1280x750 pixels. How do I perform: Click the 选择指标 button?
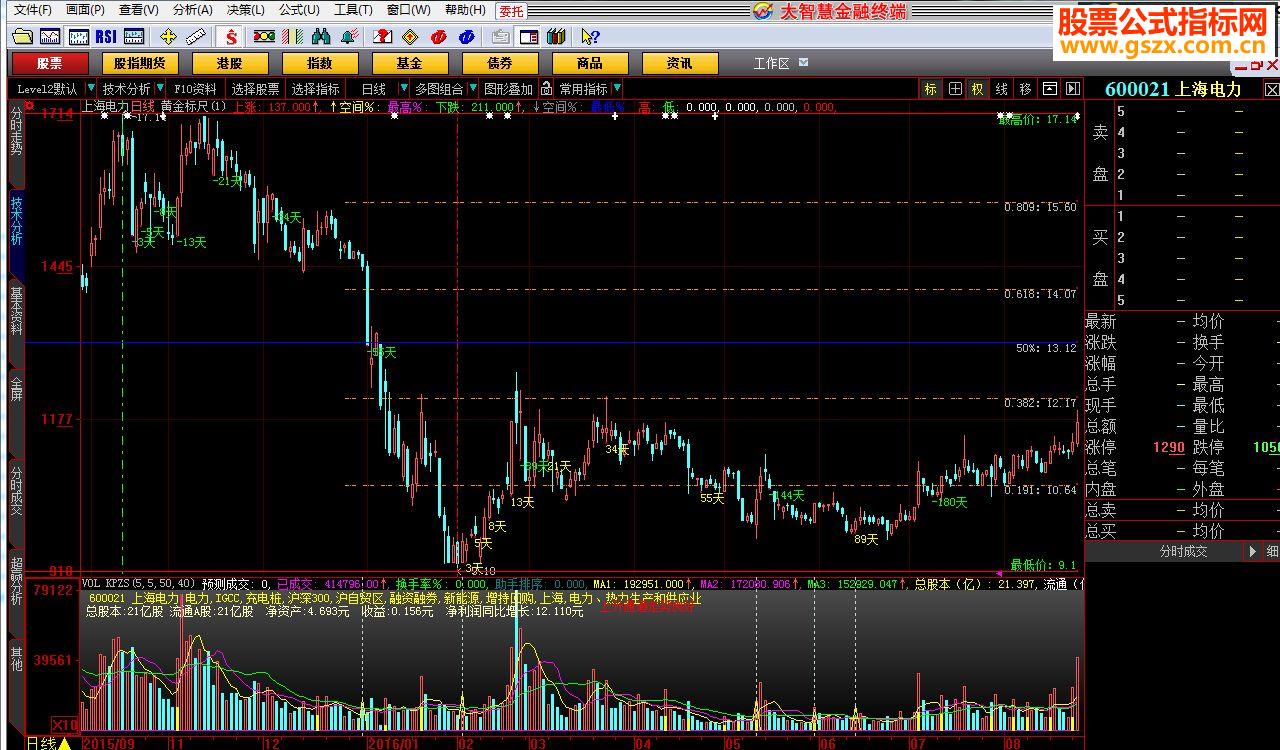[316, 89]
